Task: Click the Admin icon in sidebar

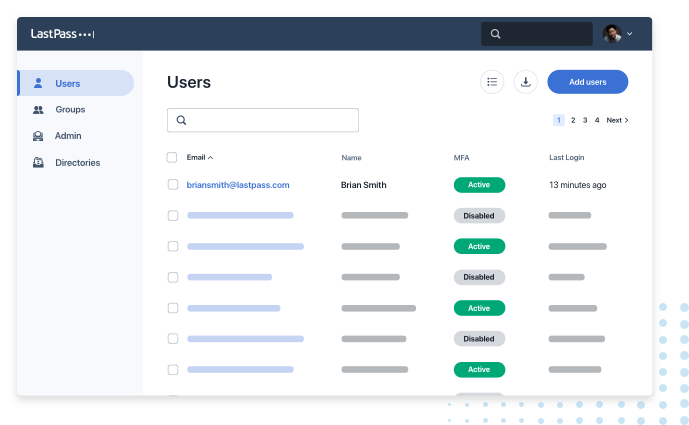Action: [x=38, y=136]
